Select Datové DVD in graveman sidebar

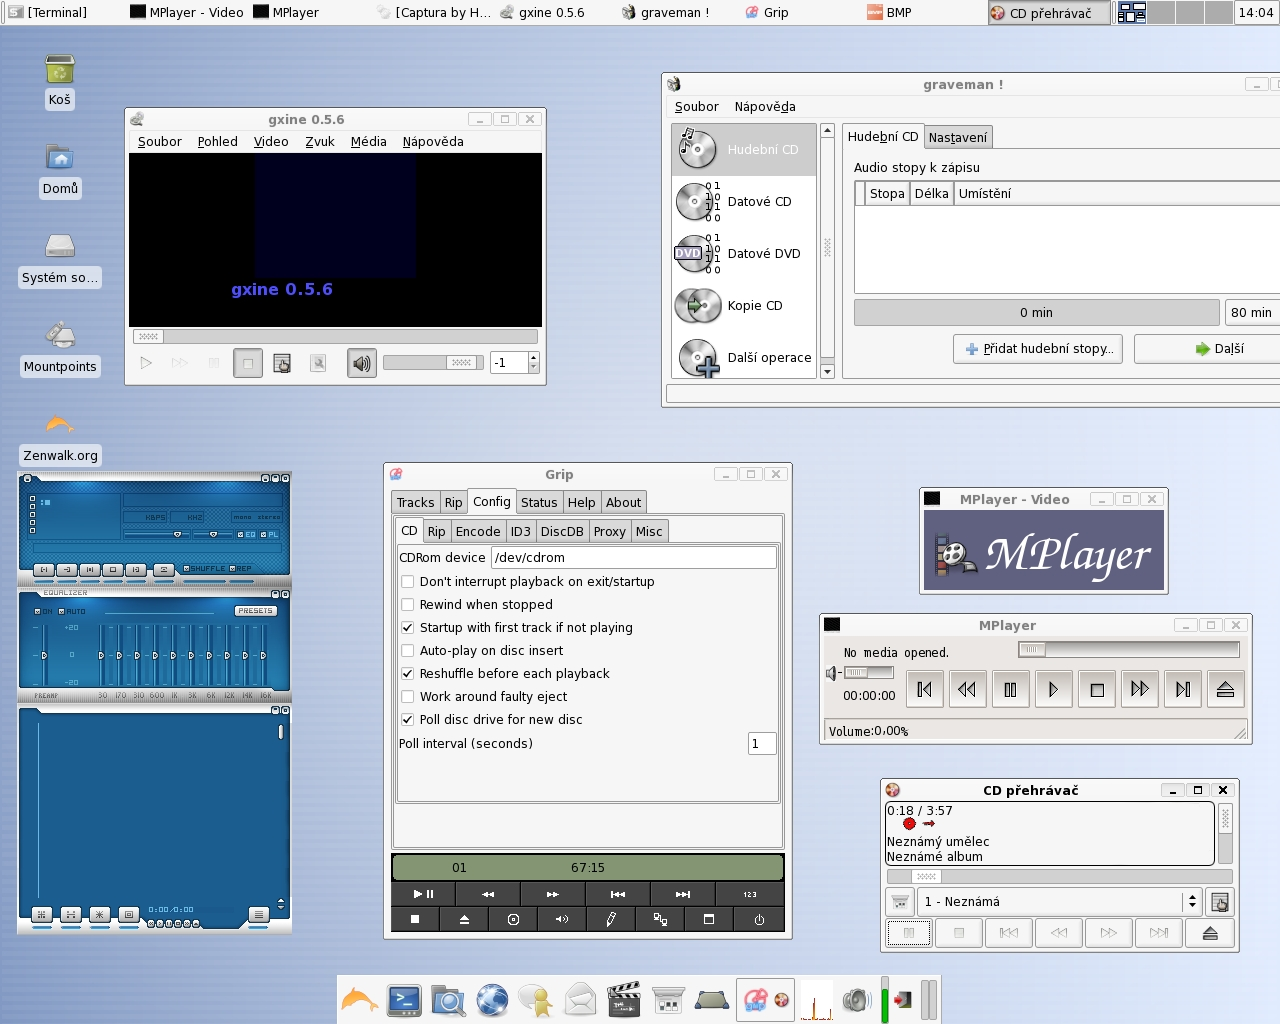click(x=744, y=254)
